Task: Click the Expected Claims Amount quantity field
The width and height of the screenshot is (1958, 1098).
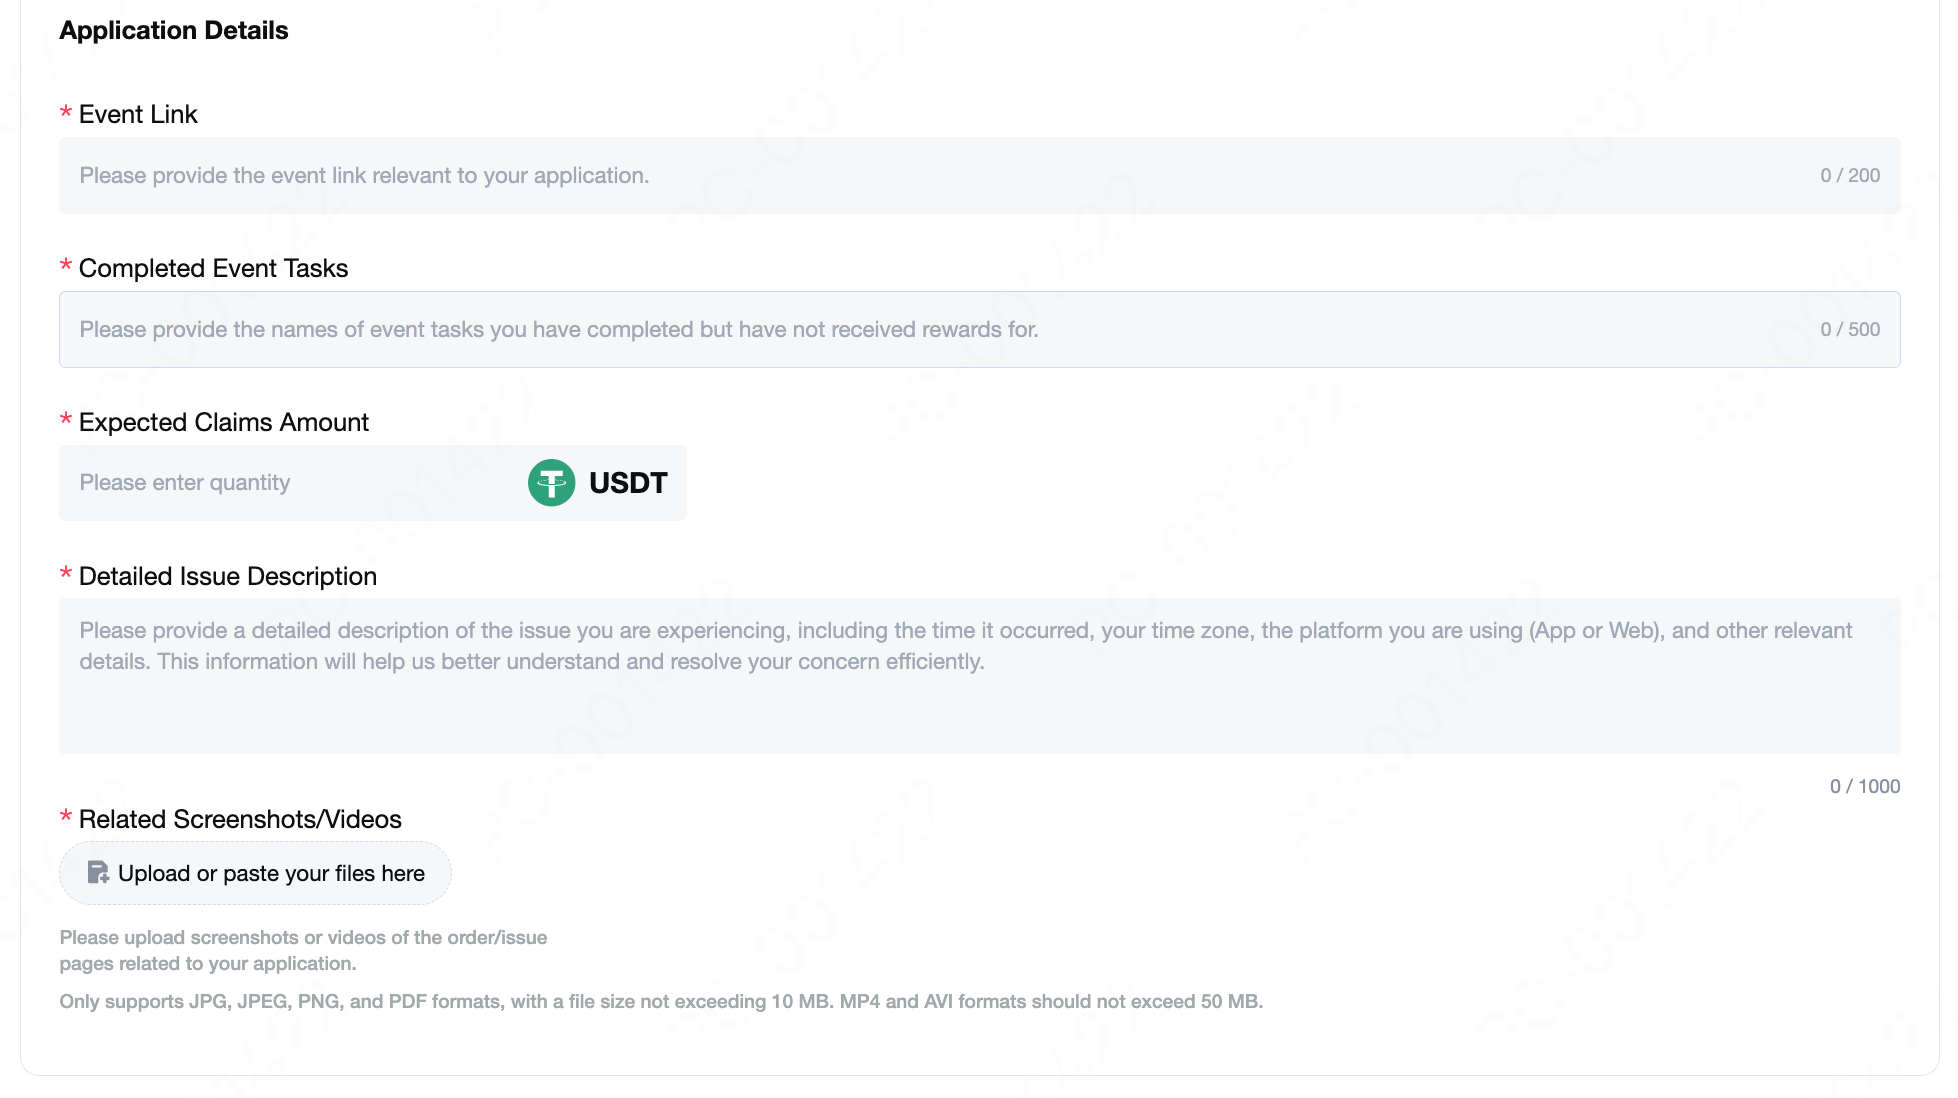Action: (x=290, y=483)
